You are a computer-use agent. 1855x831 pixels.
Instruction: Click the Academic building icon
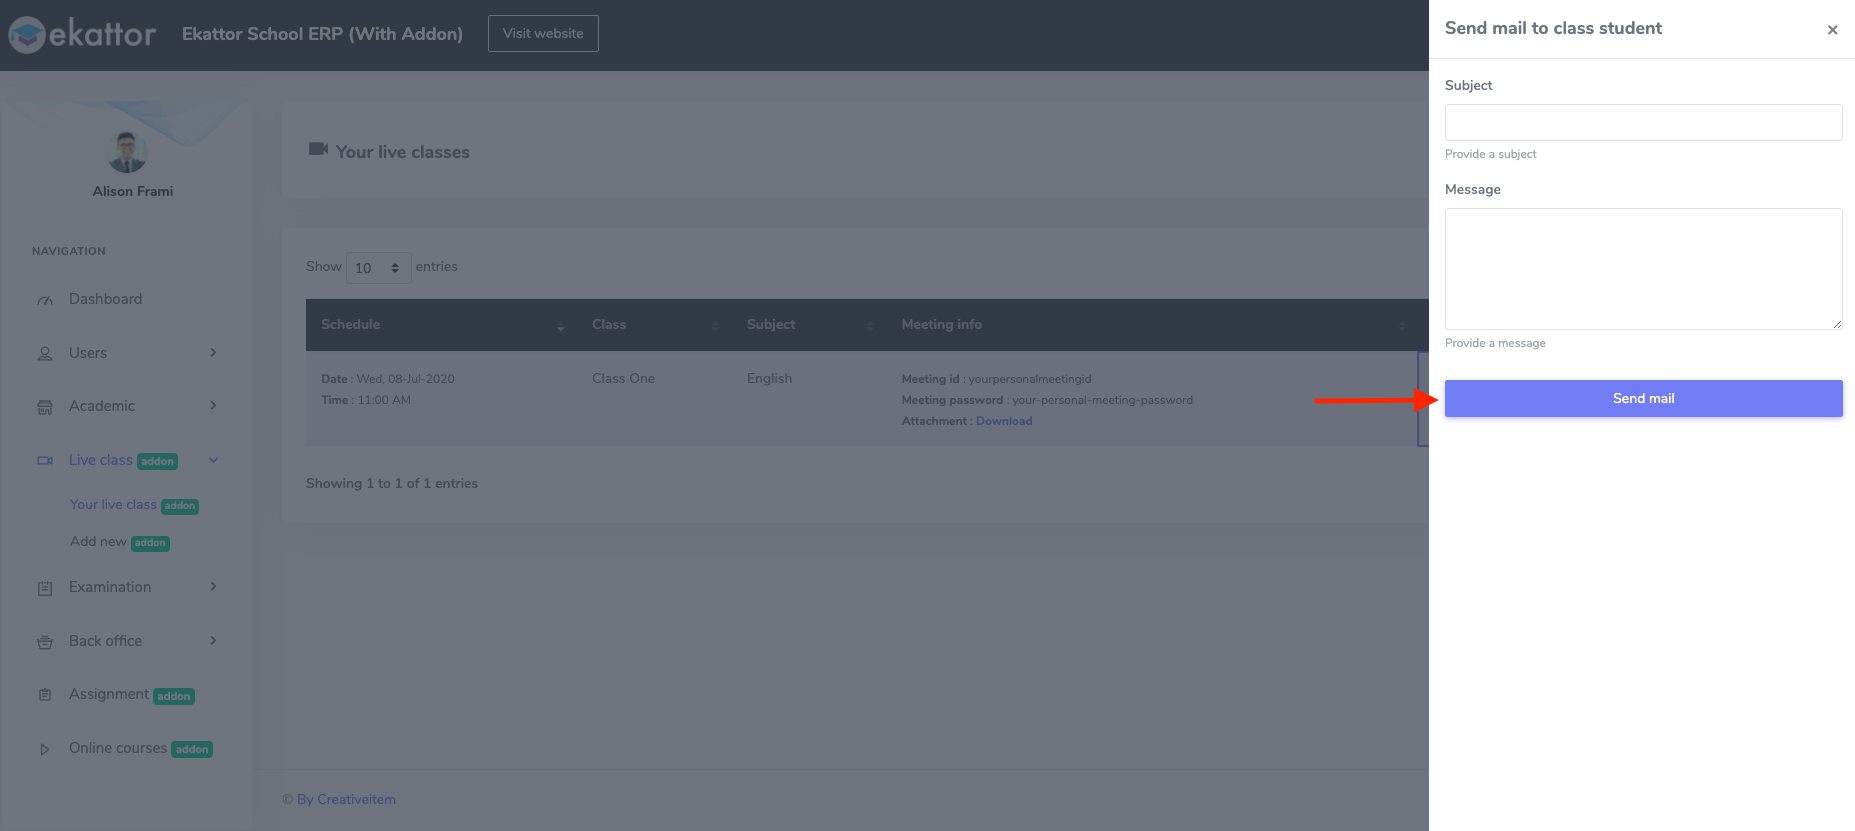pyautogui.click(x=45, y=407)
